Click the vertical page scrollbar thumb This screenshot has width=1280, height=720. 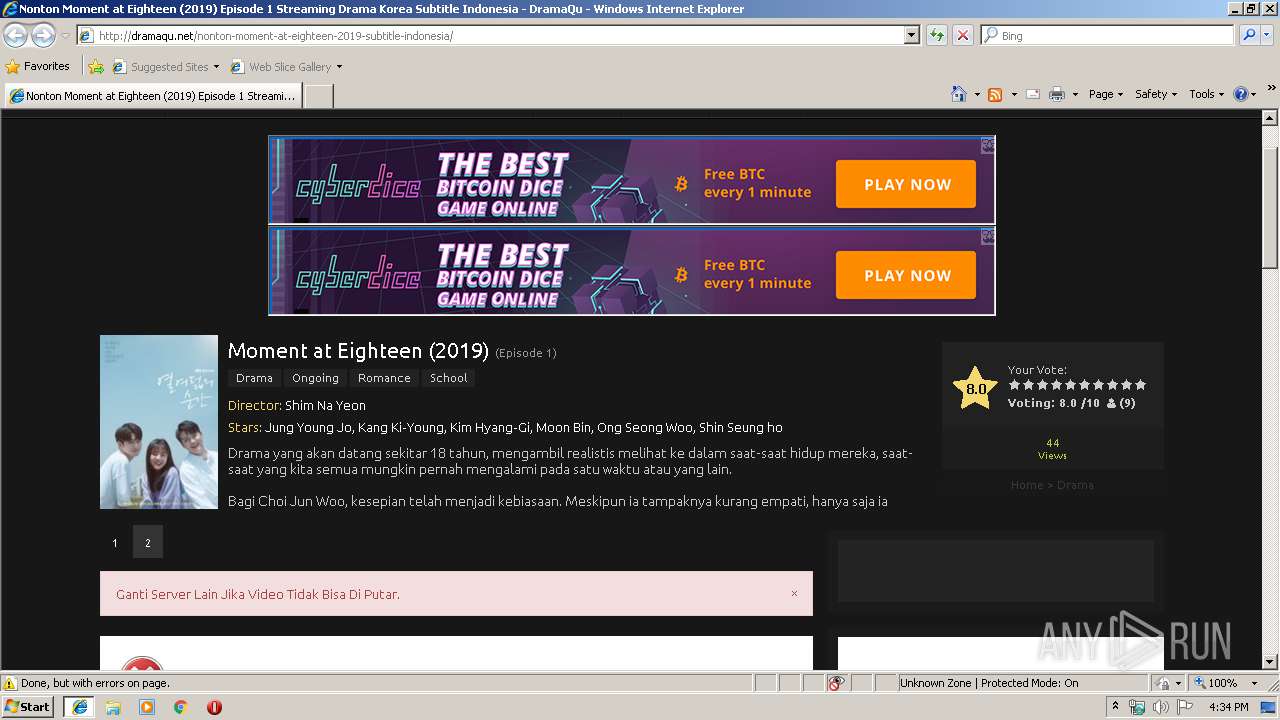(1270, 207)
